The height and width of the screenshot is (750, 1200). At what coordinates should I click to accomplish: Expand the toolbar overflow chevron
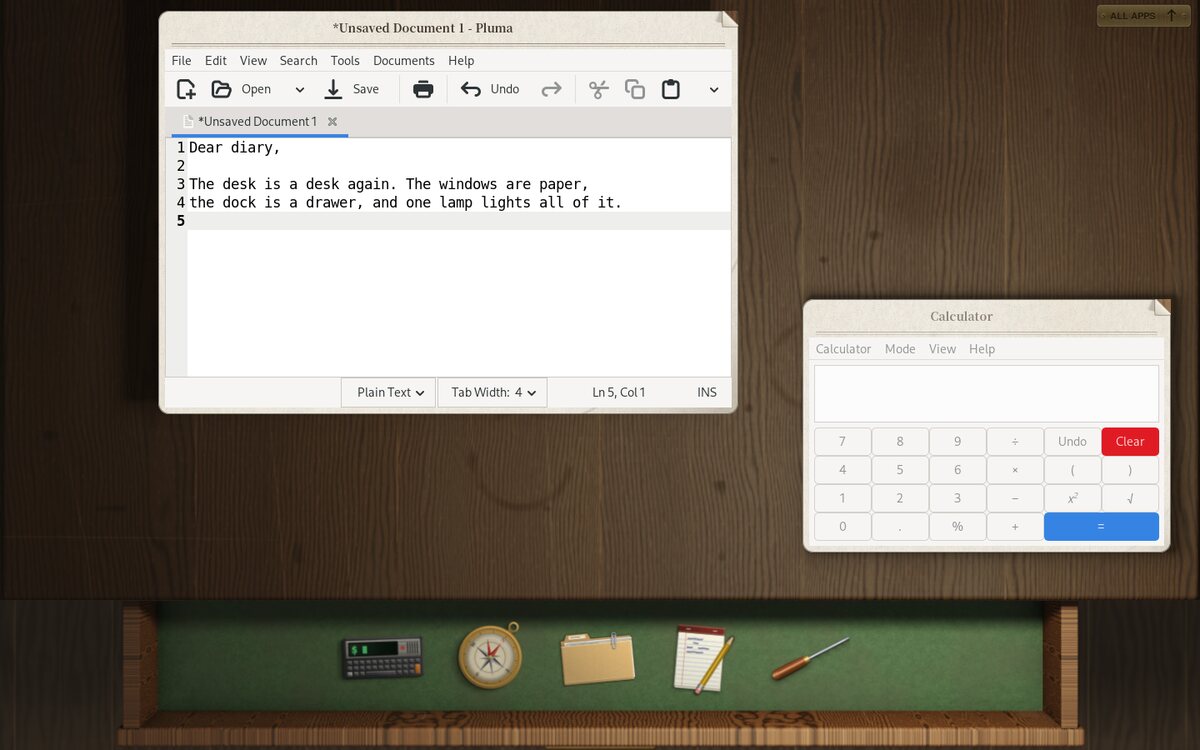coord(714,89)
